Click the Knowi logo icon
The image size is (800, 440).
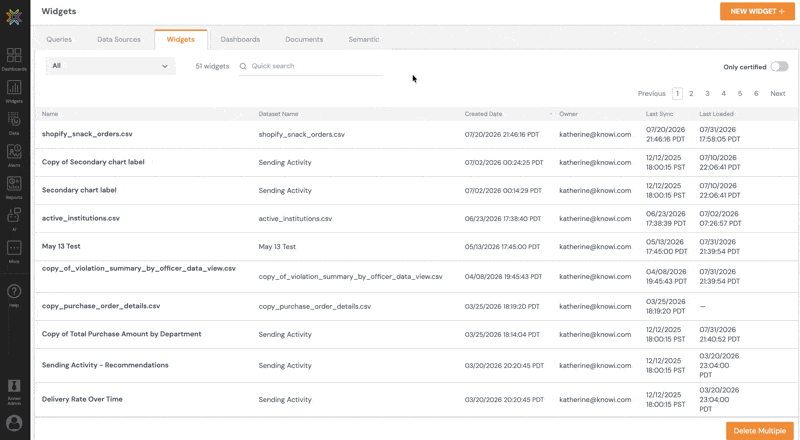[14, 17]
